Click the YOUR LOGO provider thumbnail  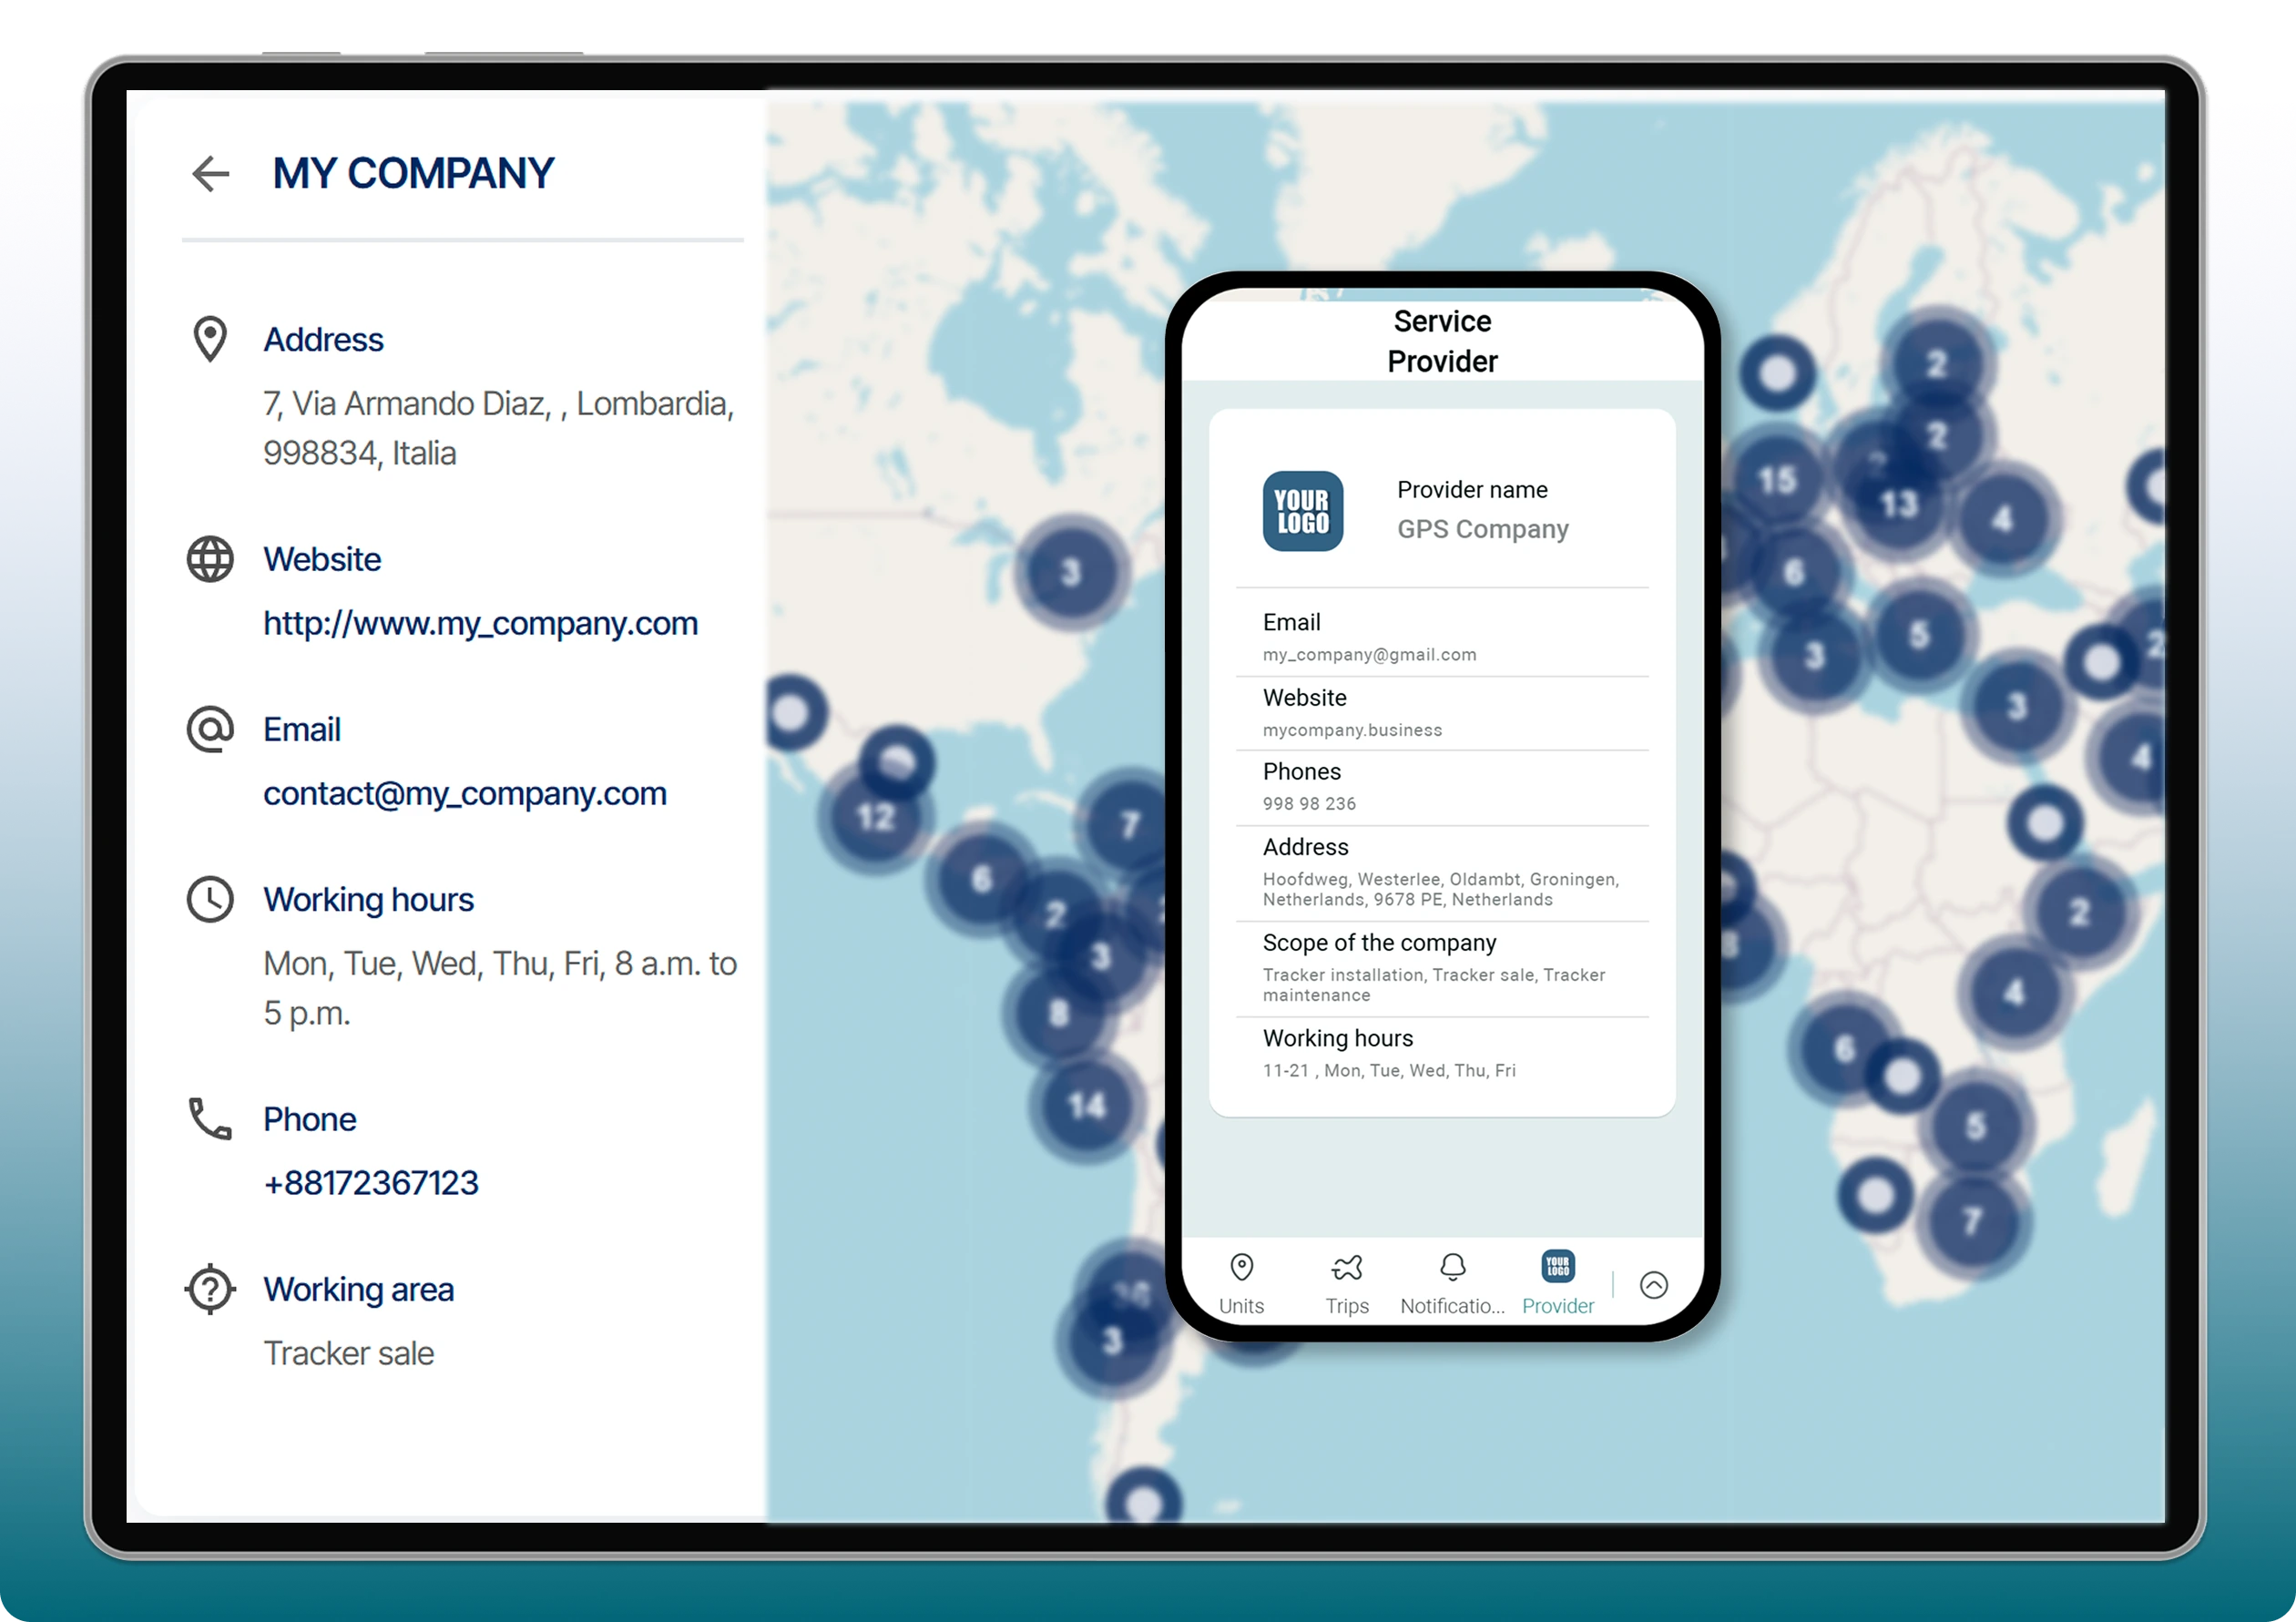point(1303,511)
